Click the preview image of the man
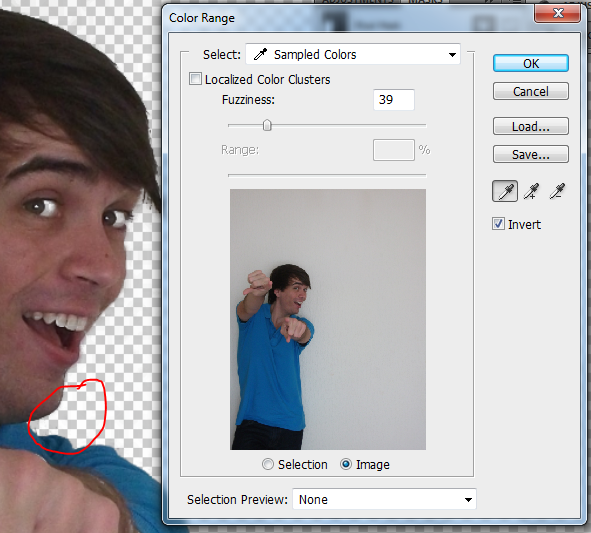The height and width of the screenshot is (533, 591). (328, 319)
